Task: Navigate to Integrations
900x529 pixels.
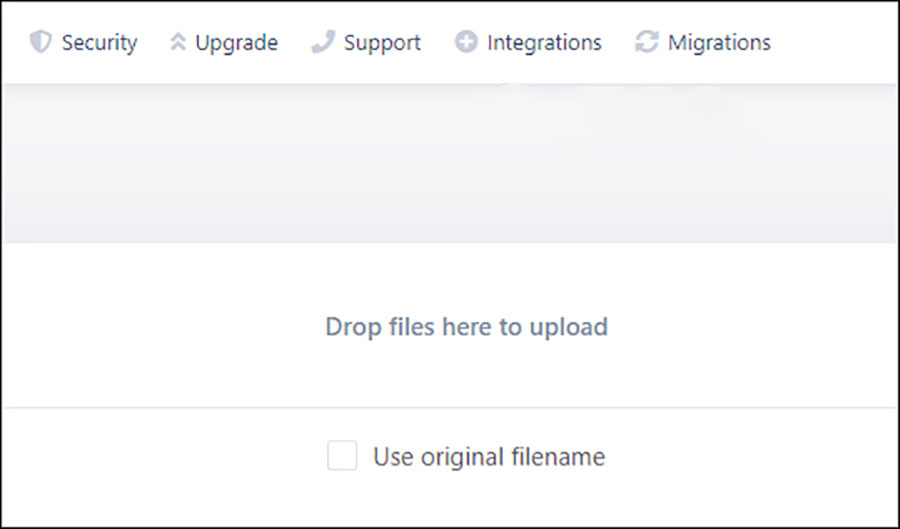Action: click(x=544, y=43)
